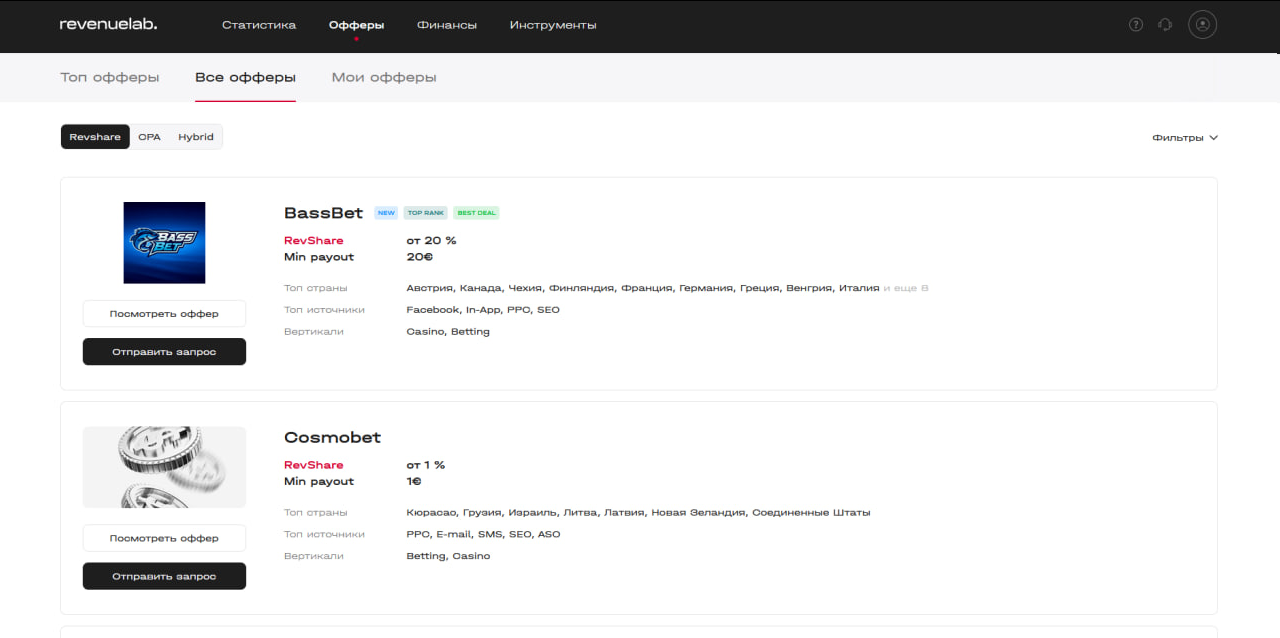Click Посмотреть оффер for BassBet
Screen dimensions: 1280x638
point(164,313)
